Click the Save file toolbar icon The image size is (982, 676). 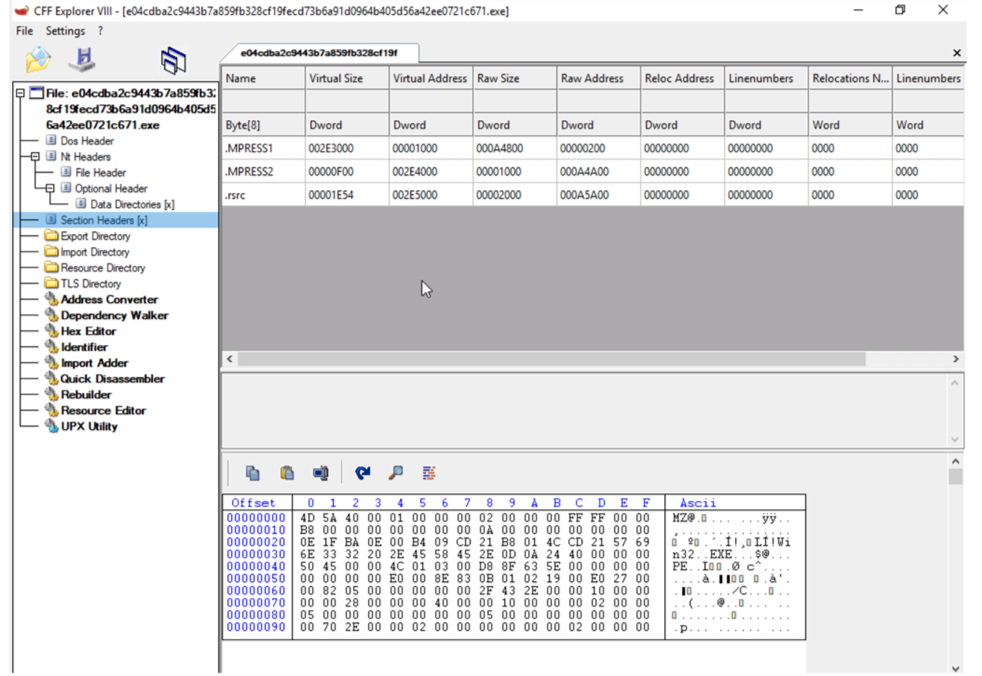point(84,60)
